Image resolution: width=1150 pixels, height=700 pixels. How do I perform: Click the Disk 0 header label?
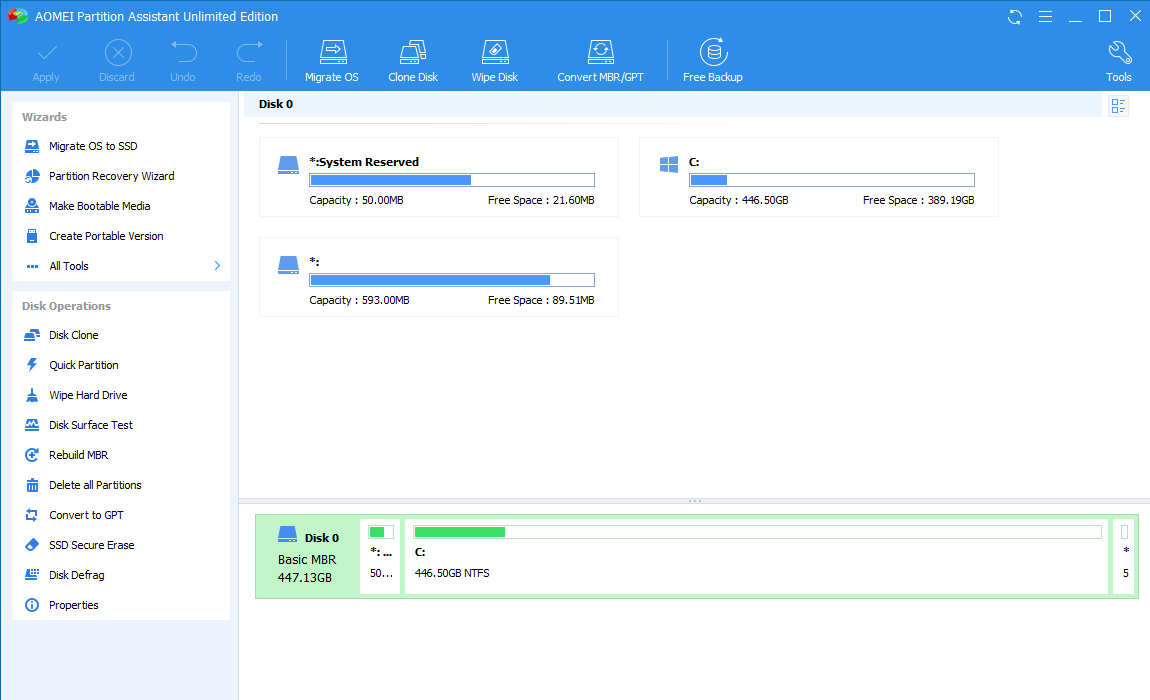coord(276,104)
